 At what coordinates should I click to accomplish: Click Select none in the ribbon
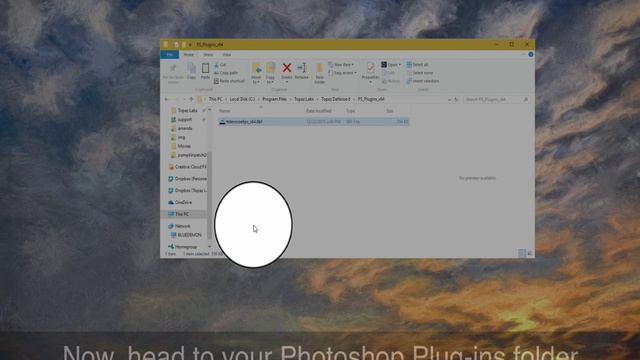[x=420, y=73]
